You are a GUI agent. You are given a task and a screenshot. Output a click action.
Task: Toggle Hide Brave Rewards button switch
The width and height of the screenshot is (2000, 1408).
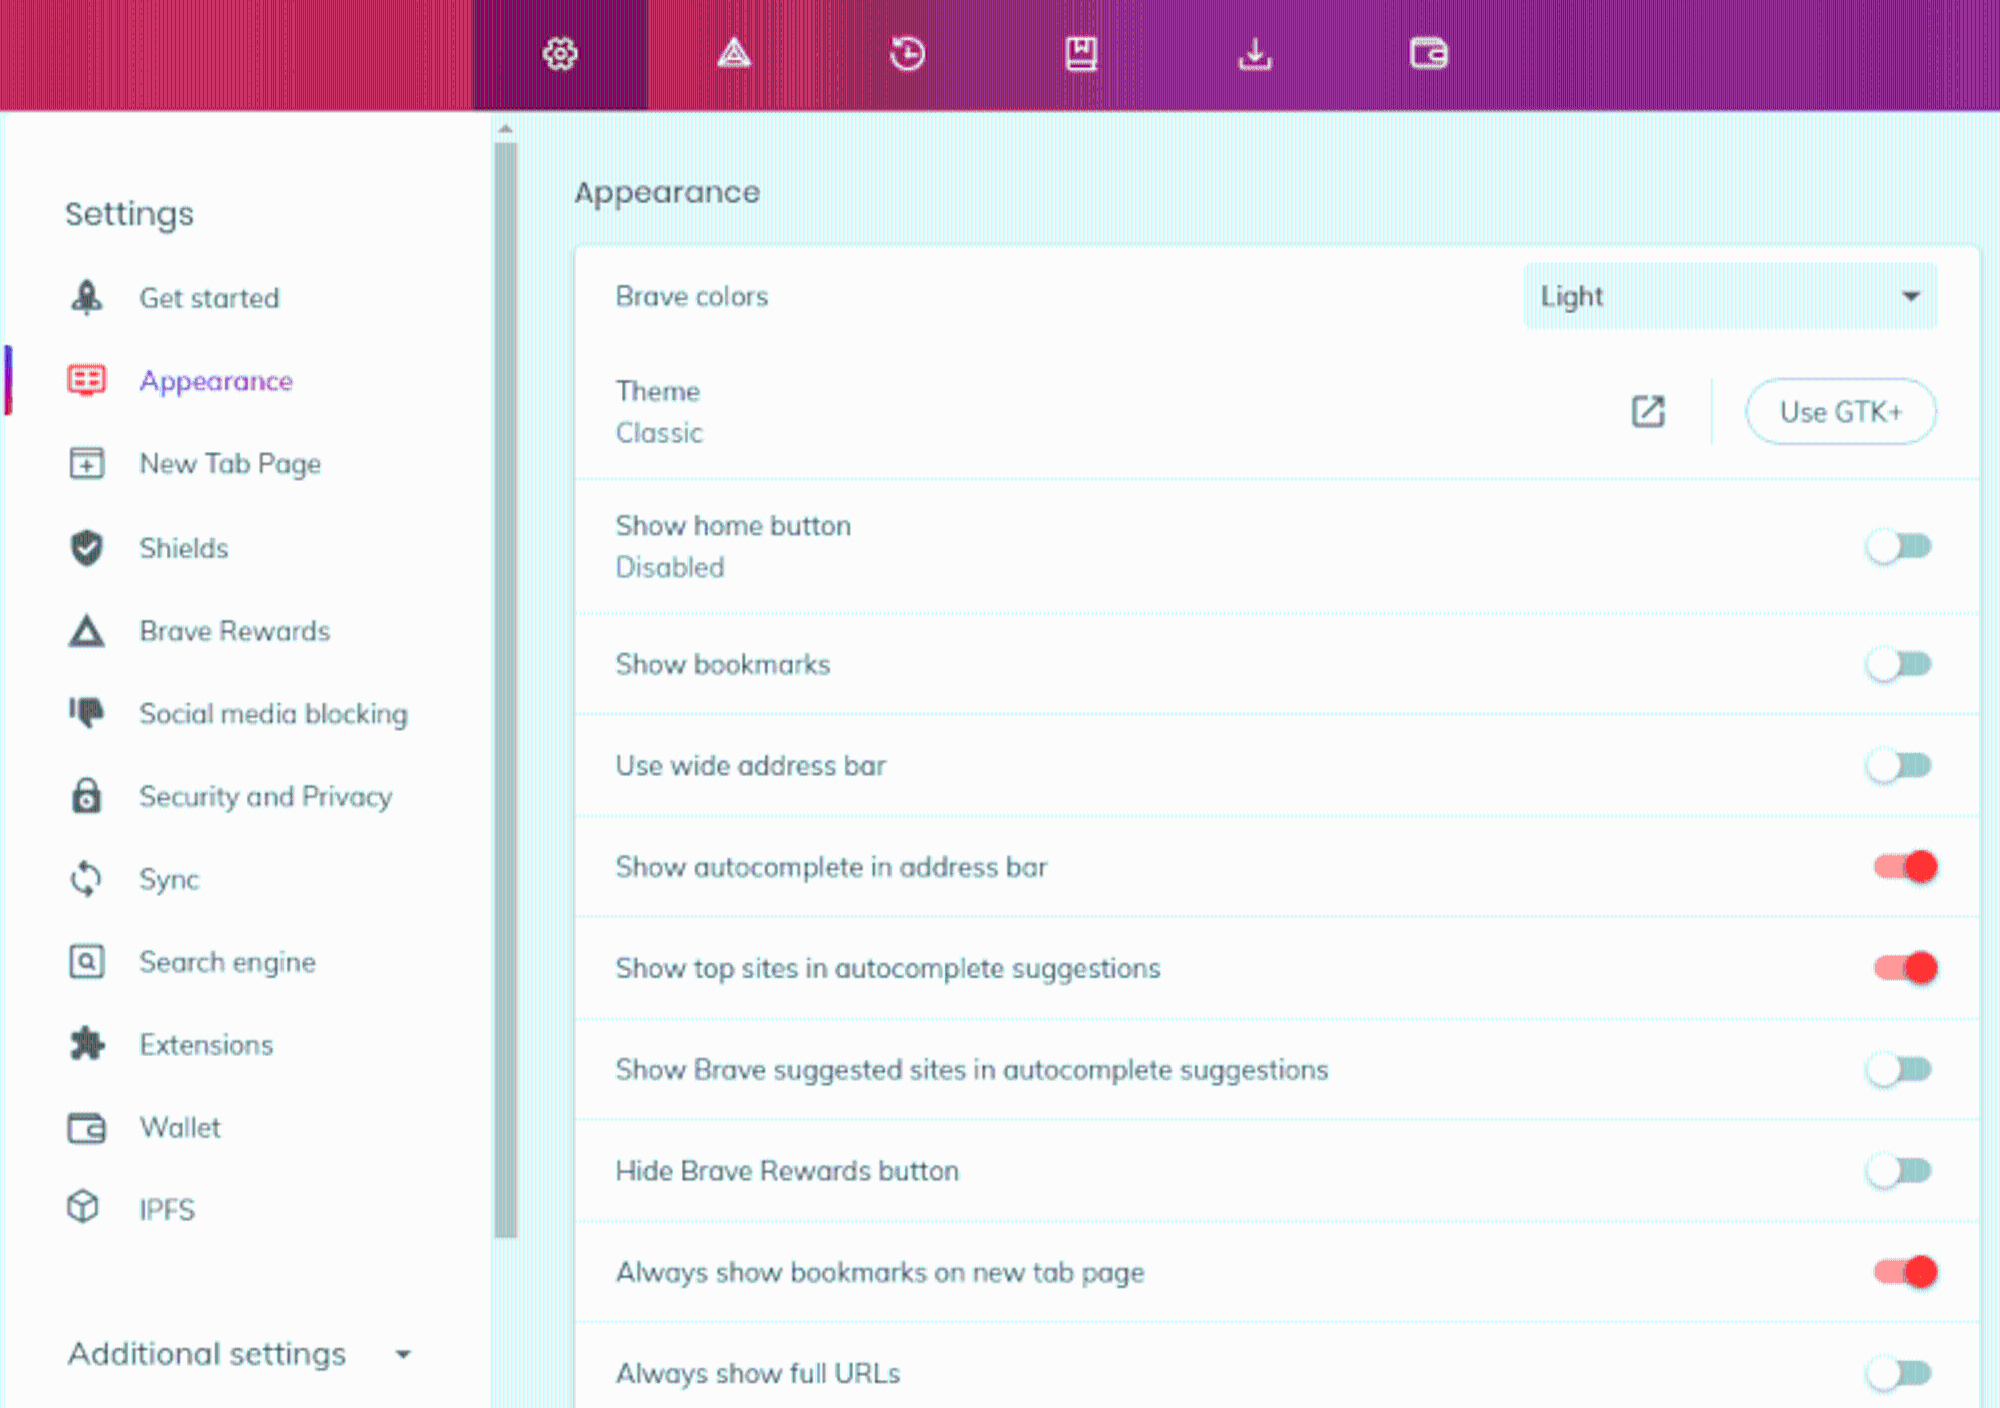point(1899,1171)
